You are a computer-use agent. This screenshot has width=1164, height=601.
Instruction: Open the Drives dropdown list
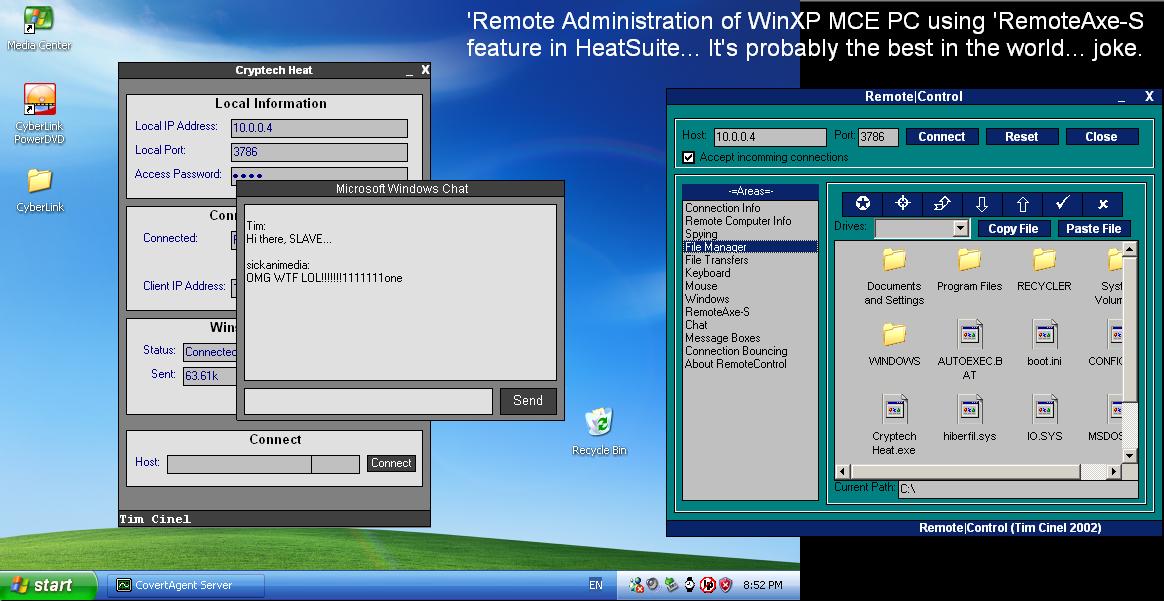tap(961, 229)
